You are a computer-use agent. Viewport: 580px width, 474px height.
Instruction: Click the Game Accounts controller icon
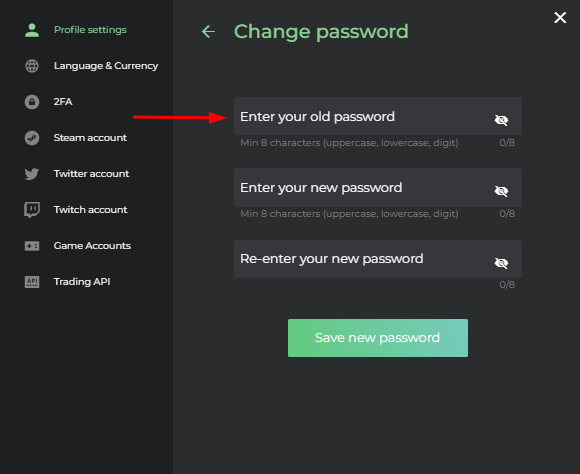(x=32, y=246)
